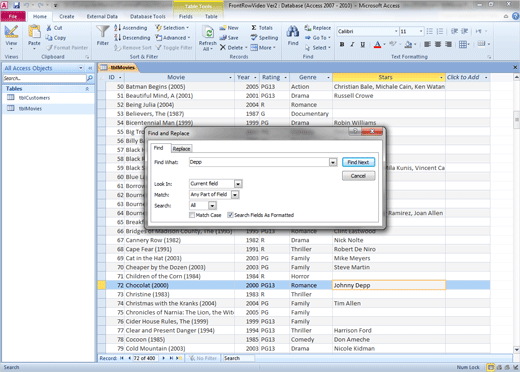520x372 pixels.
Task: Open the Calibri font name dropdown
Action: 396,31
